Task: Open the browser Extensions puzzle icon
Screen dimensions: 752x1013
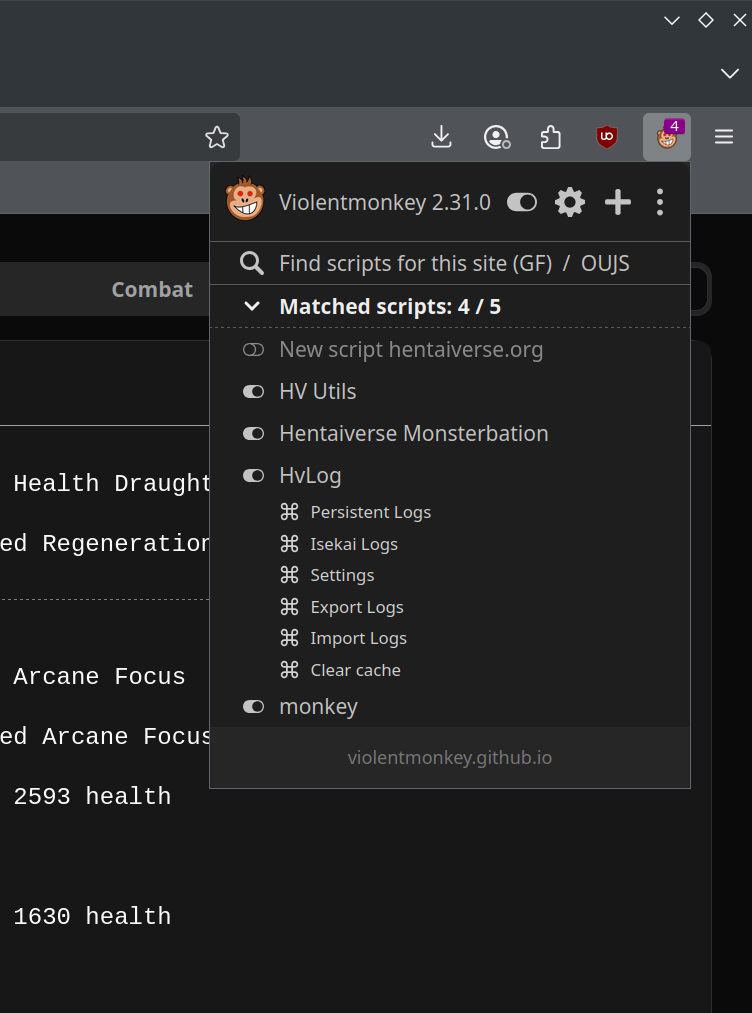Action: 550,137
